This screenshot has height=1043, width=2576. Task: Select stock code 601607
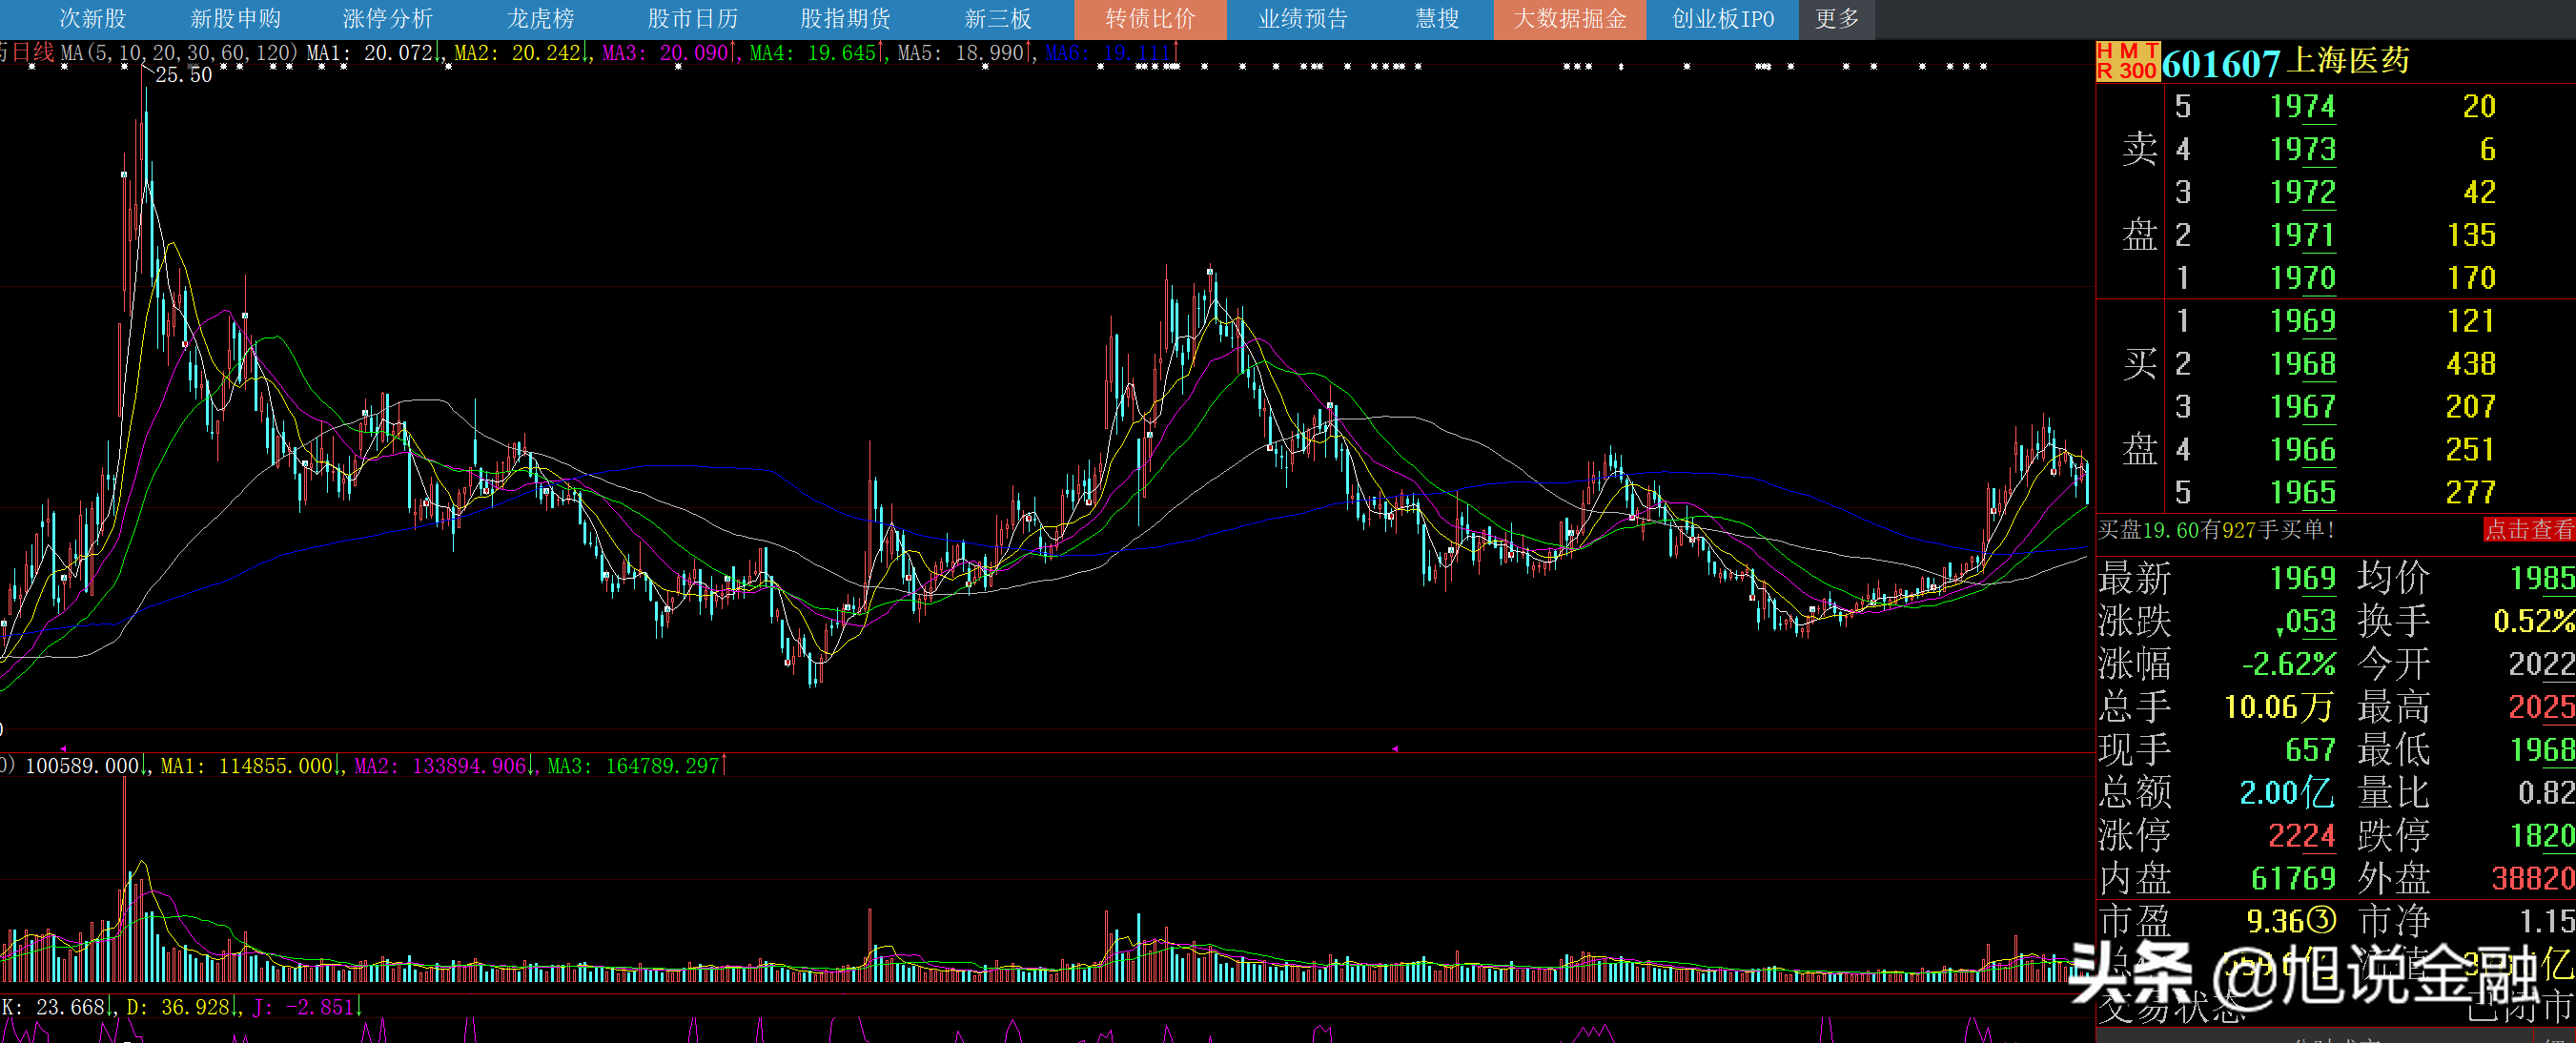click(2221, 64)
